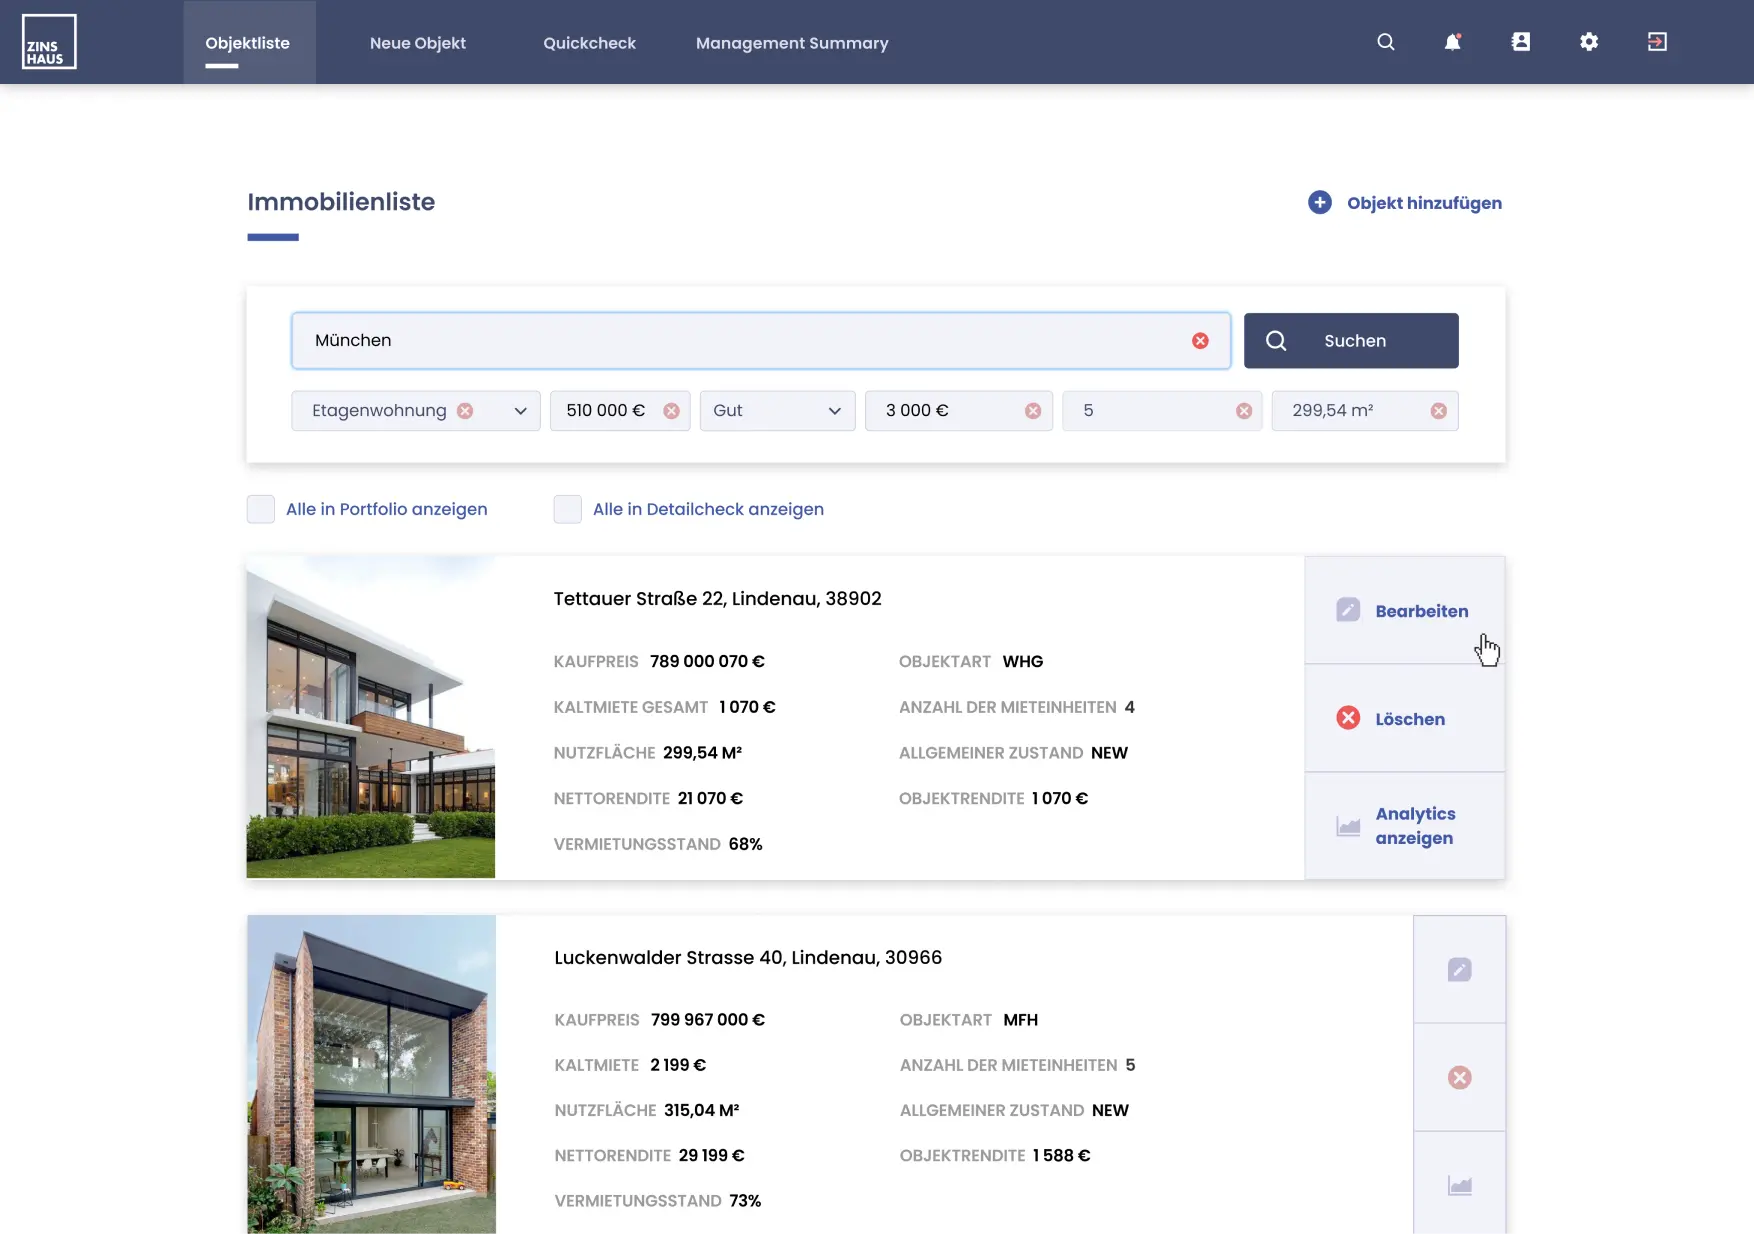Click the red Löschen icon on Tettauer Straße card
The height and width of the screenshot is (1234, 1754).
click(x=1347, y=717)
